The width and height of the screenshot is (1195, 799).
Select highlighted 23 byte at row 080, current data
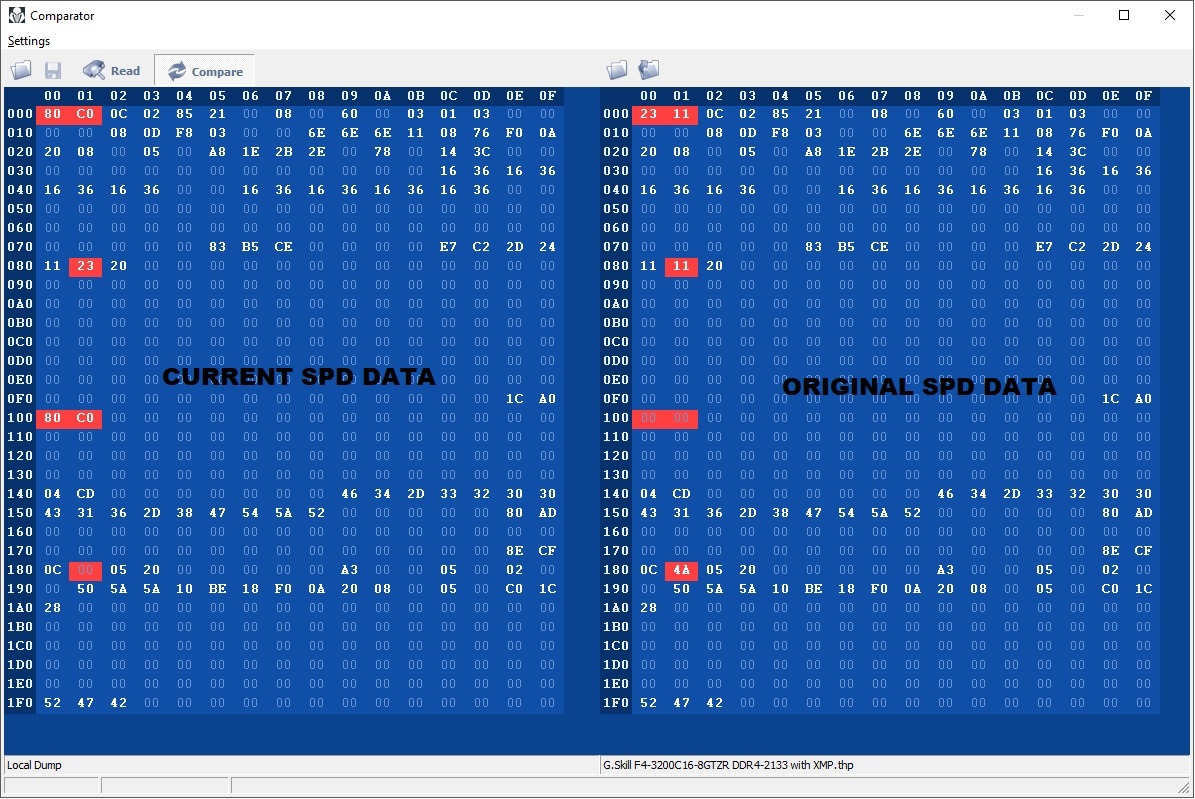click(85, 266)
